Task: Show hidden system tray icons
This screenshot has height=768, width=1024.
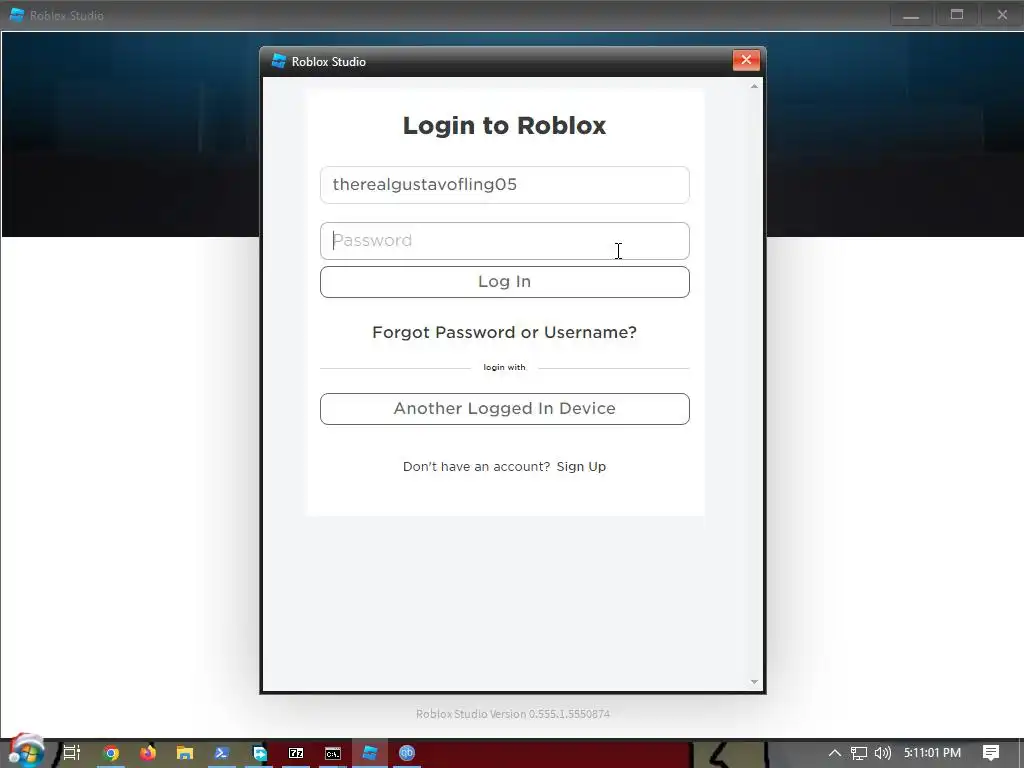Action: [x=835, y=753]
